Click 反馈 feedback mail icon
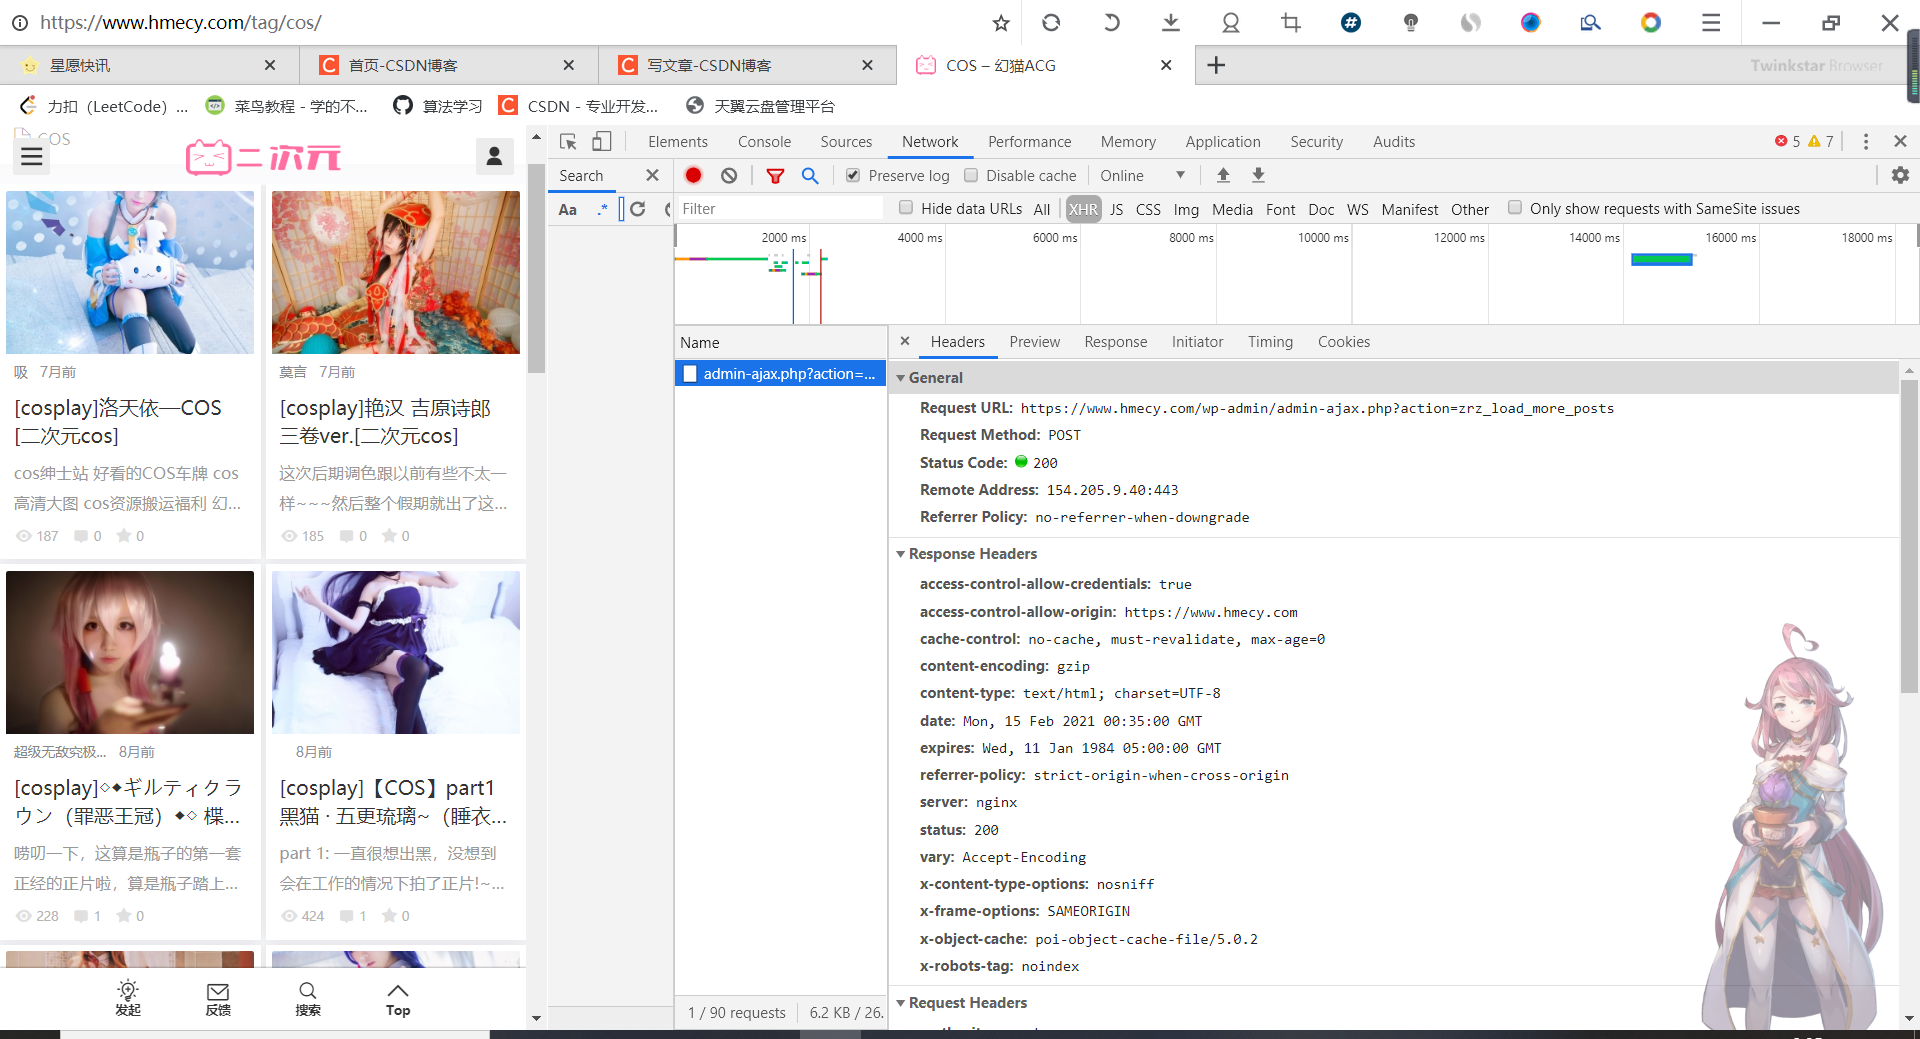Viewport: 1920px width, 1039px height. (218, 998)
